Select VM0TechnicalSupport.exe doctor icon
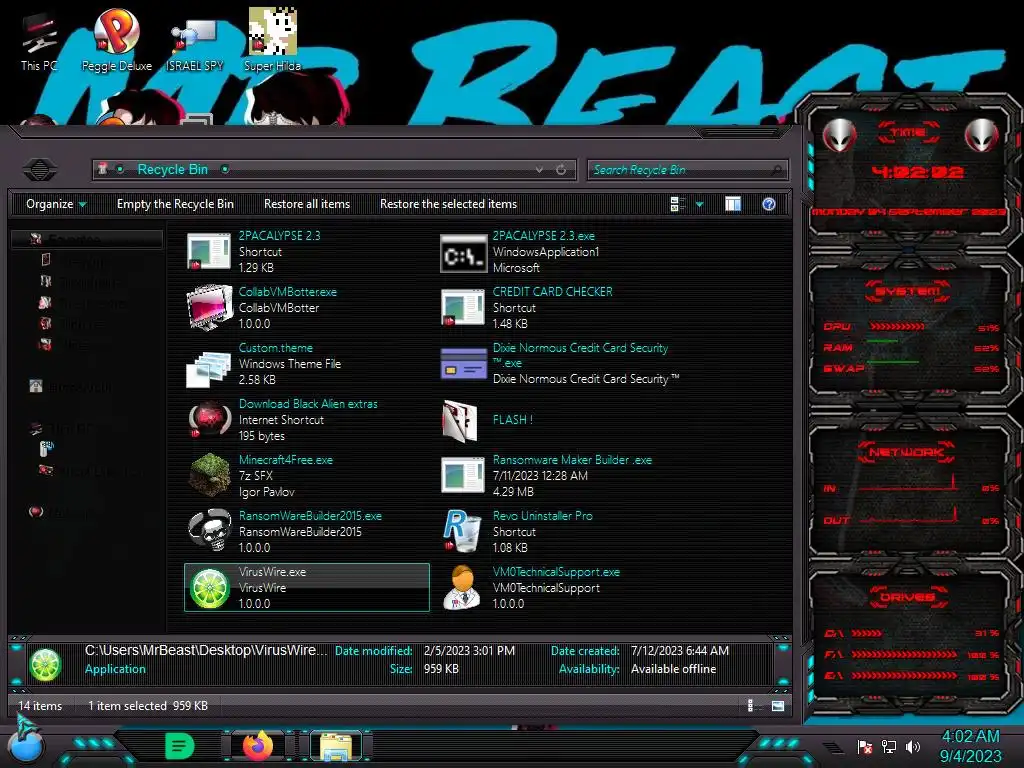 click(x=462, y=587)
